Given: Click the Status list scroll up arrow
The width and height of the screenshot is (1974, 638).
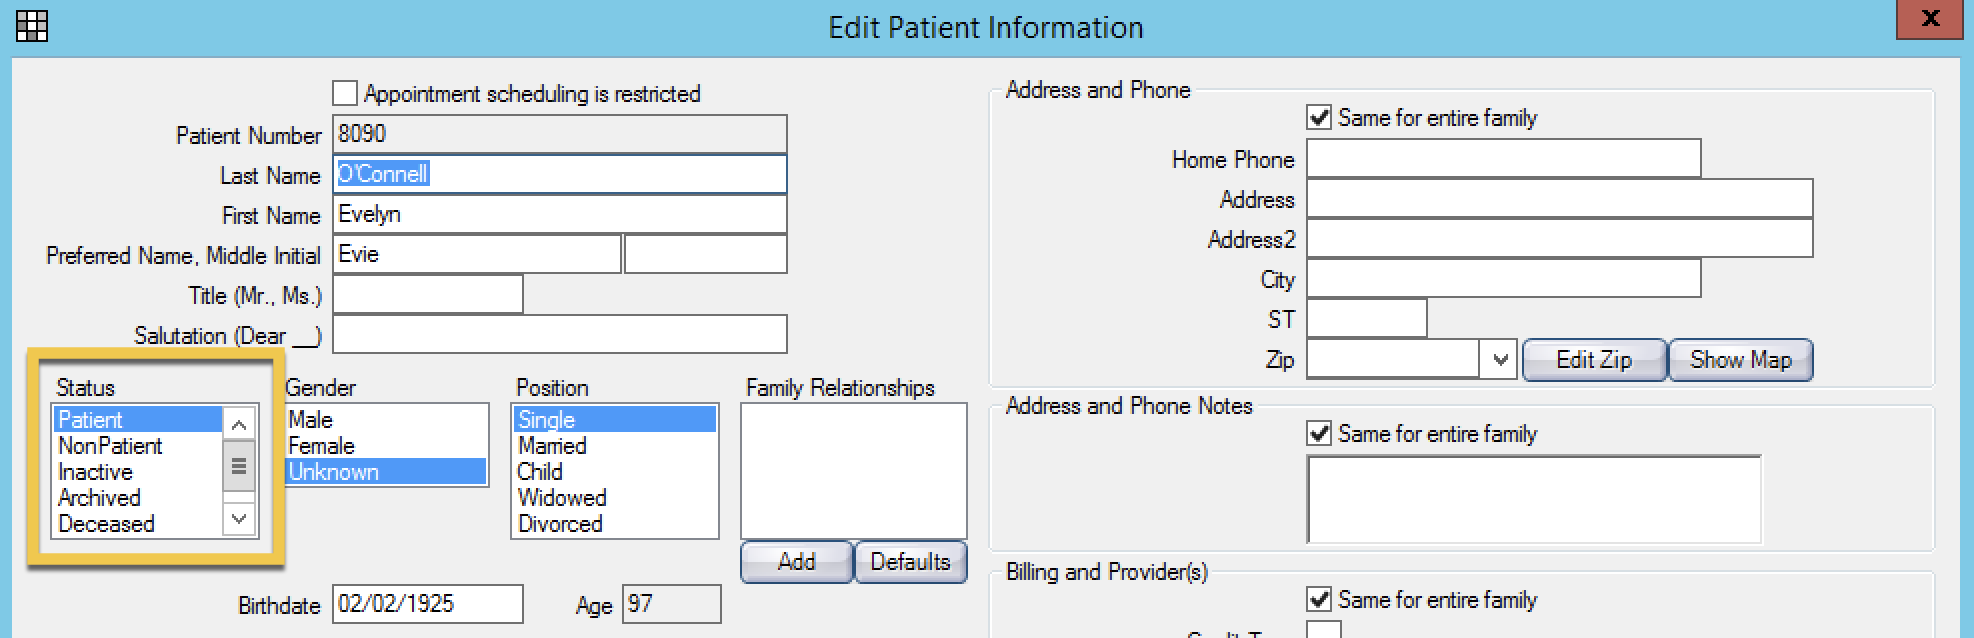Looking at the screenshot, I should pyautogui.click(x=239, y=425).
